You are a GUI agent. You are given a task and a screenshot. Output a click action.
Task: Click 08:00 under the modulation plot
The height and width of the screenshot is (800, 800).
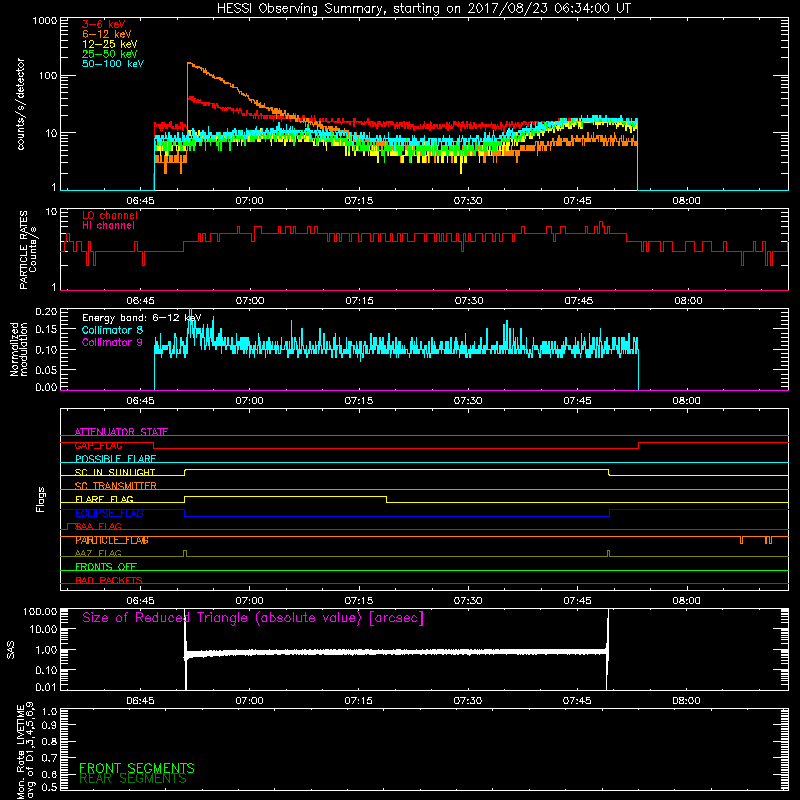click(x=686, y=401)
